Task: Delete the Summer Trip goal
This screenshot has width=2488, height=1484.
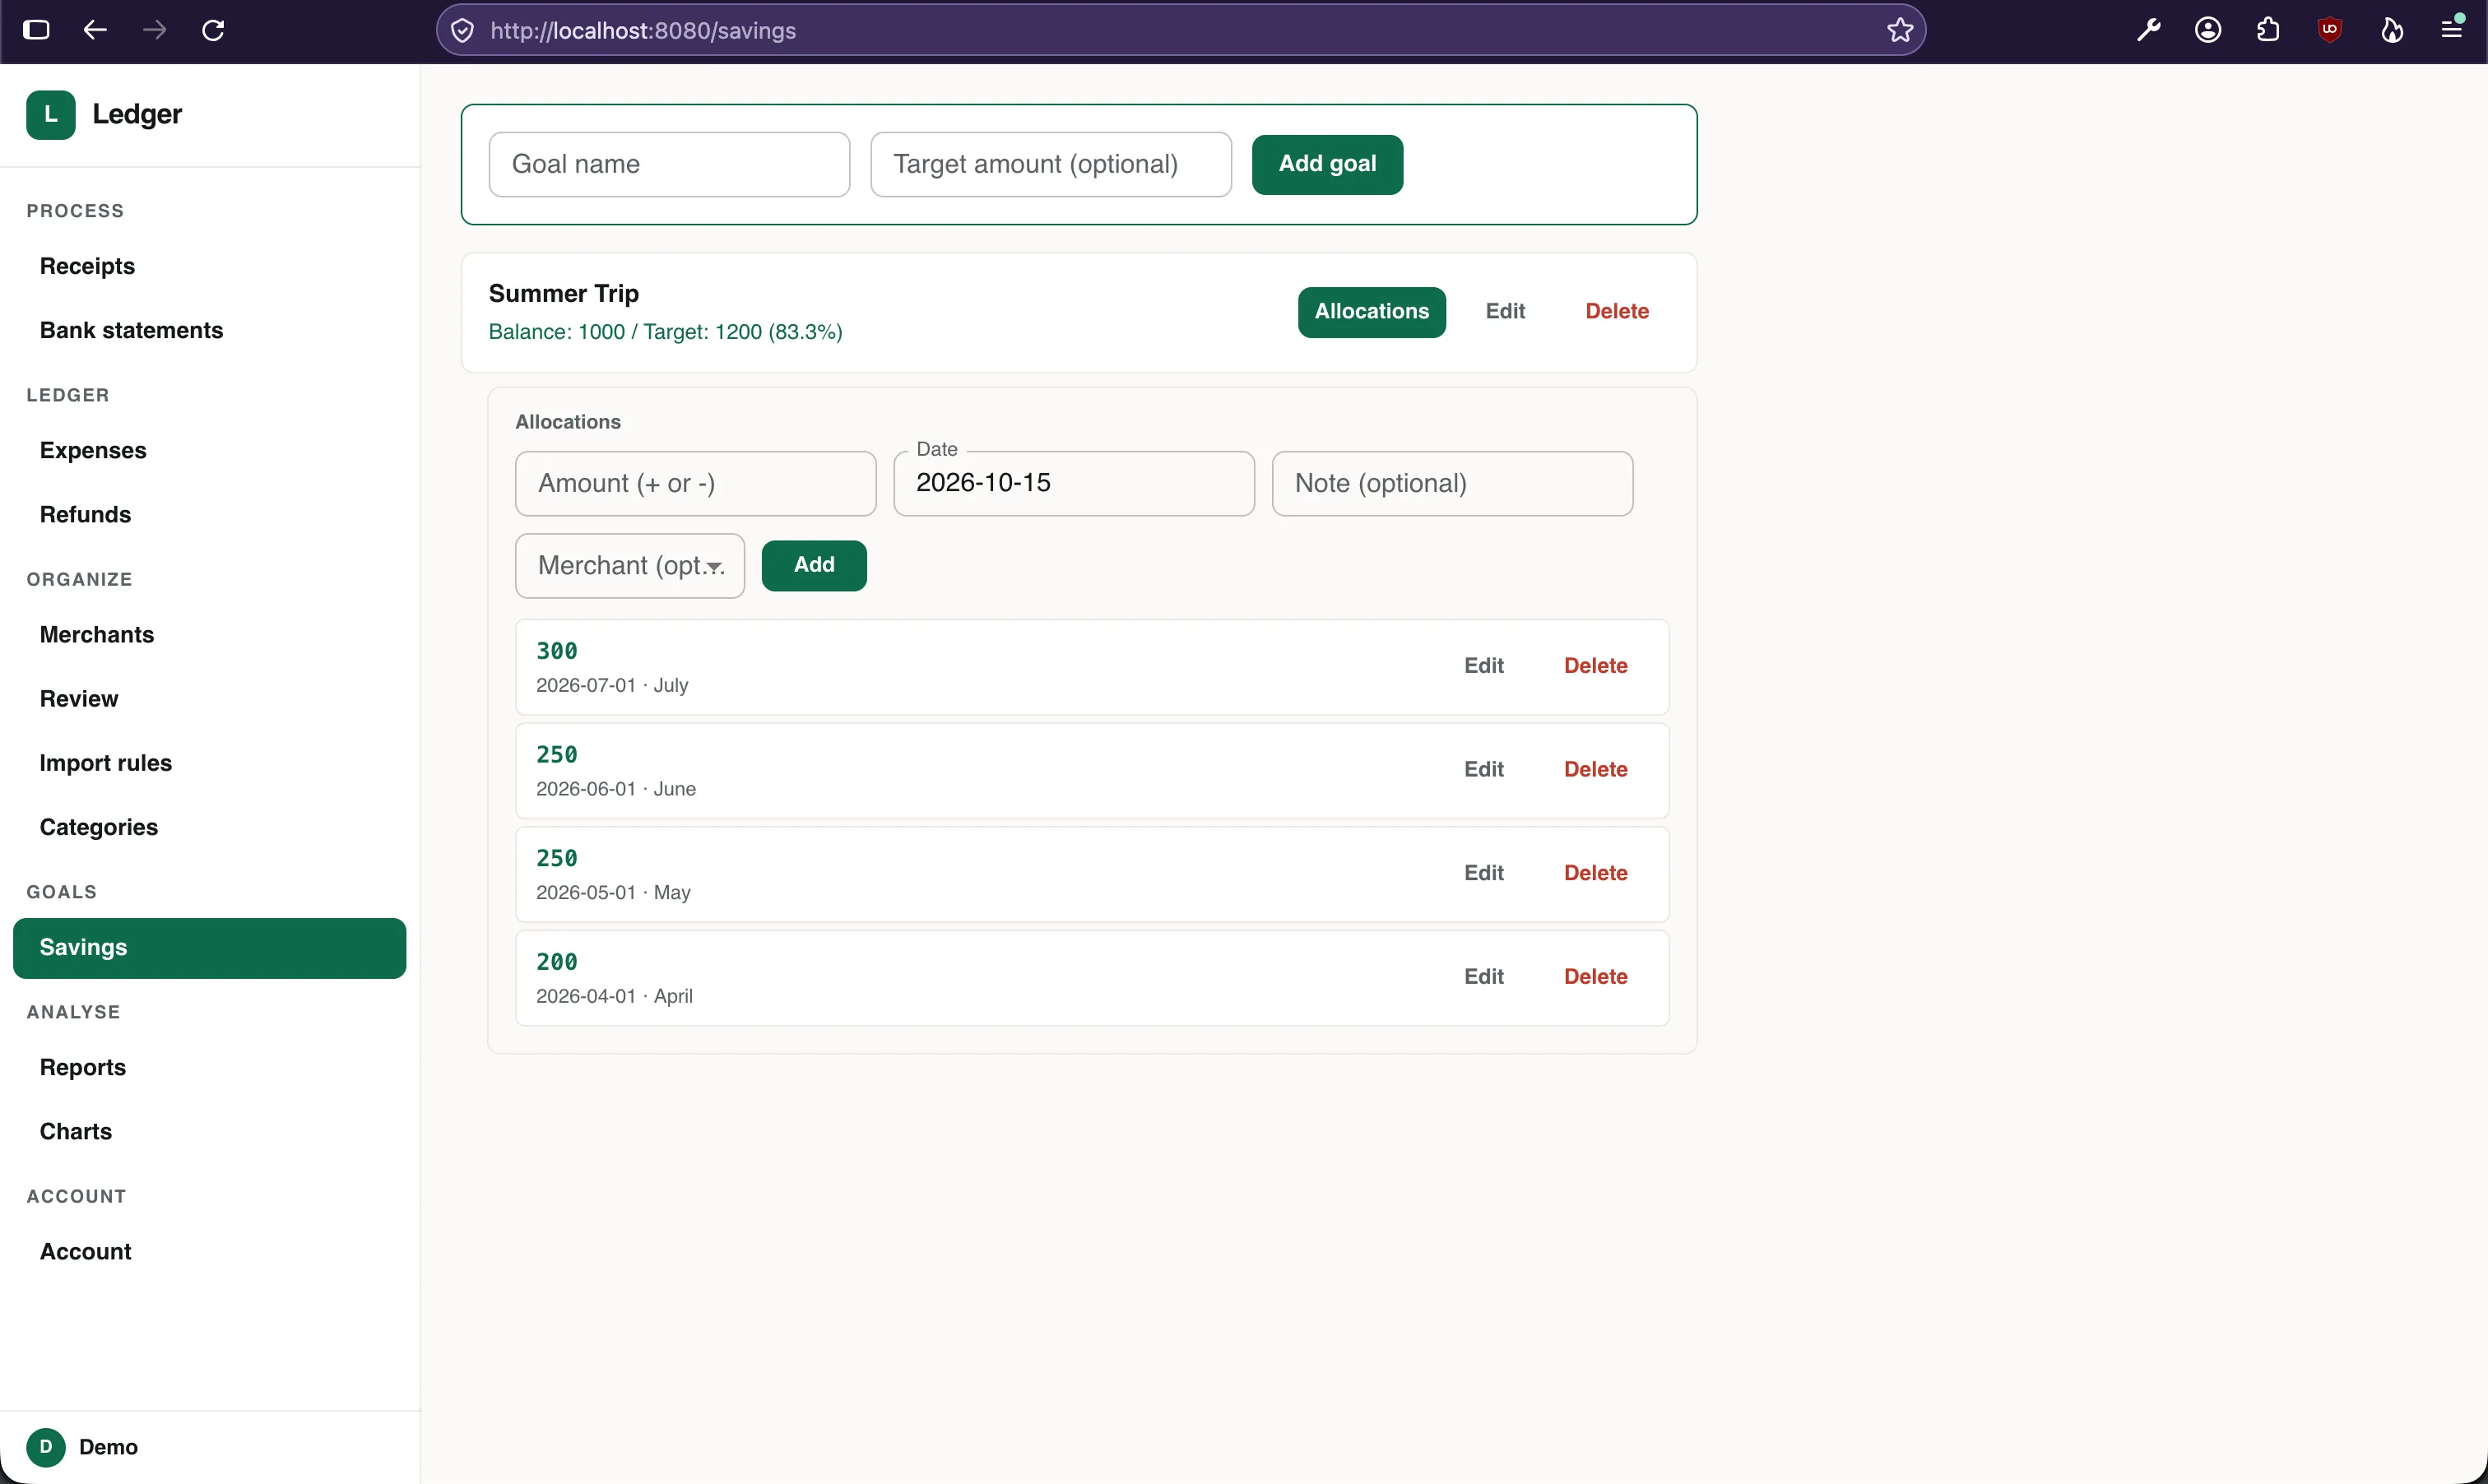Action: pos(1616,312)
